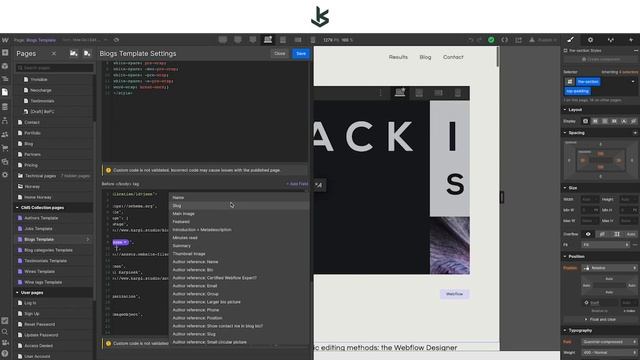Click Close in Blogs Template Settings
Screen dimensions: 640x360
280,53
